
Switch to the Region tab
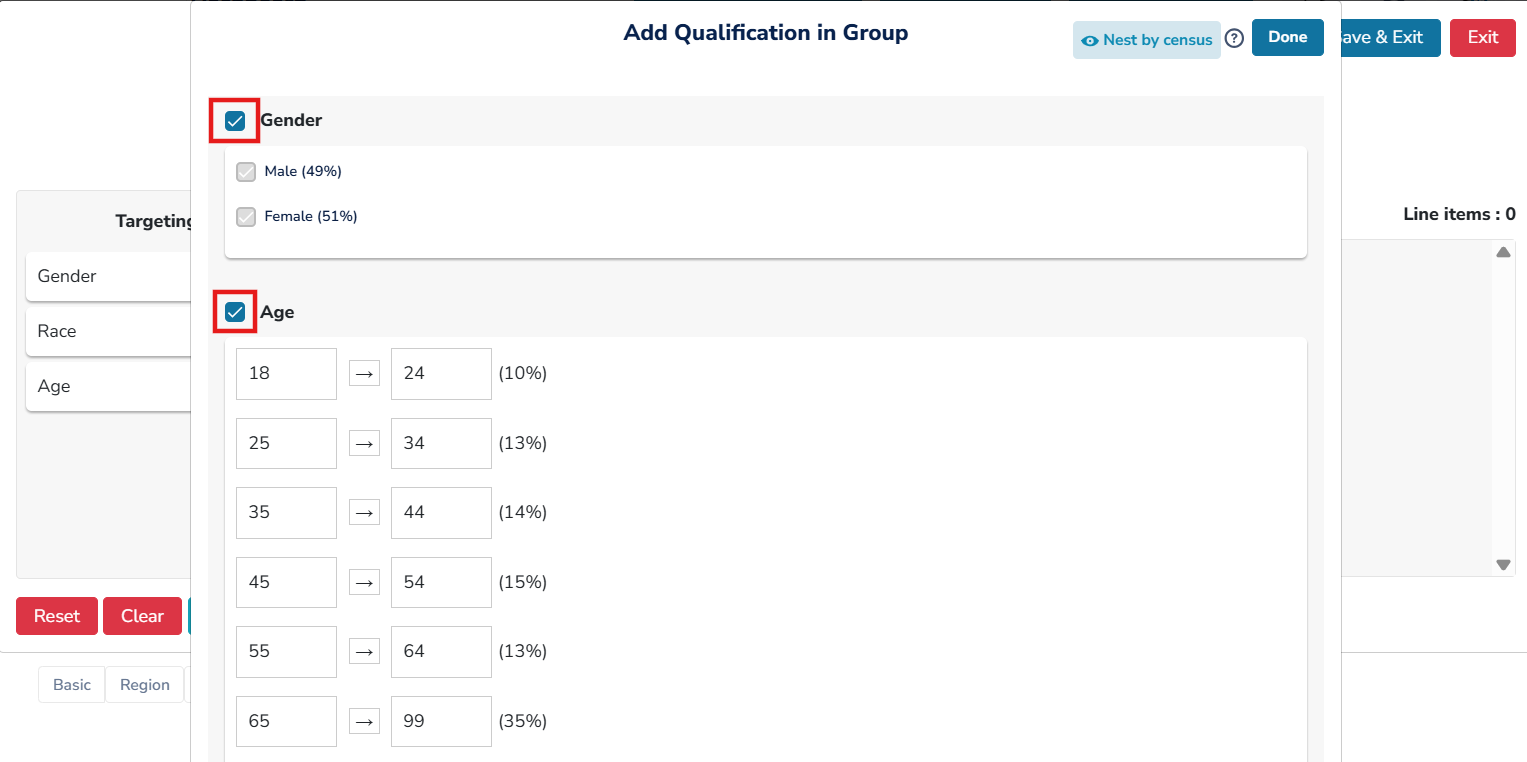click(x=145, y=685)
